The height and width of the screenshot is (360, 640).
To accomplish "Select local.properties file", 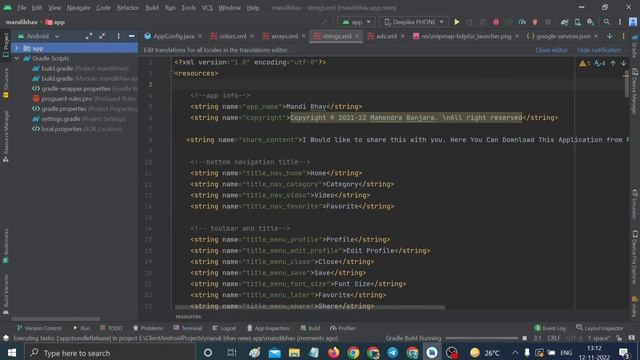I will click(77, 129).
